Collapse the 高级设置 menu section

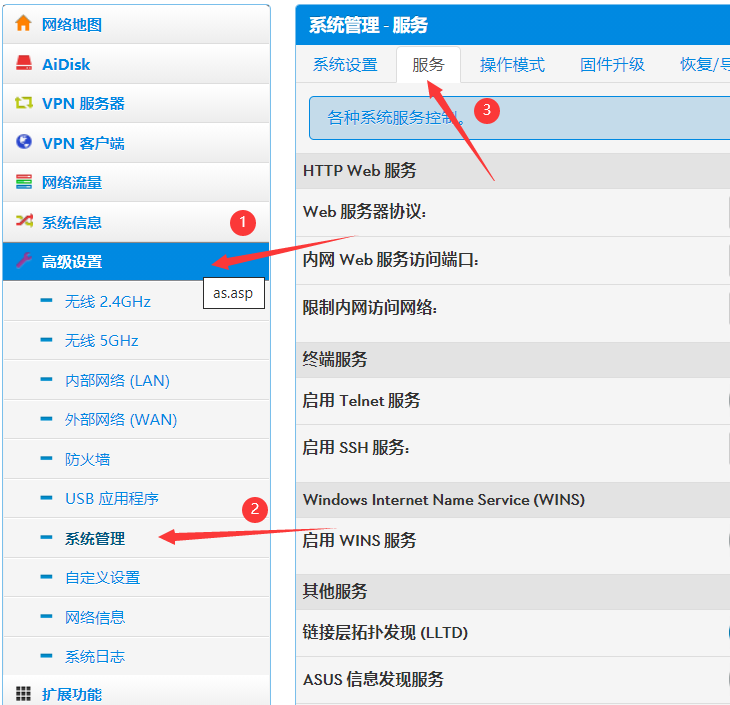coord(136,261)
